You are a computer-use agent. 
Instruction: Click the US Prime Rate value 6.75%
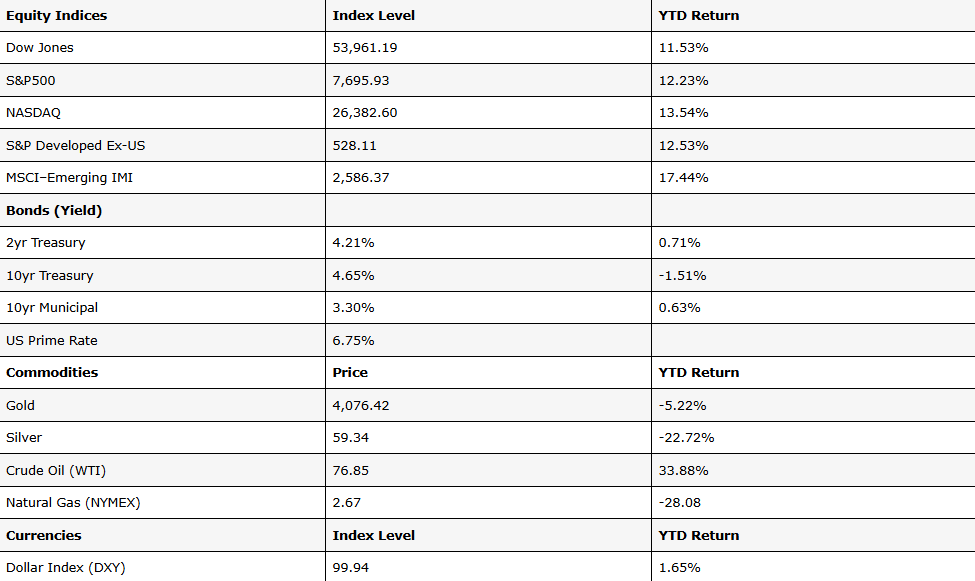(353, 341)
